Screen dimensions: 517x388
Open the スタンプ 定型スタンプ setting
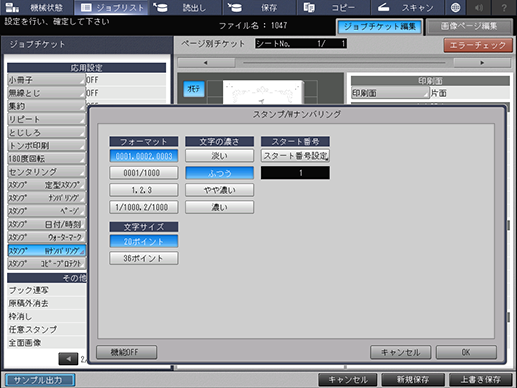coord(46,185)
